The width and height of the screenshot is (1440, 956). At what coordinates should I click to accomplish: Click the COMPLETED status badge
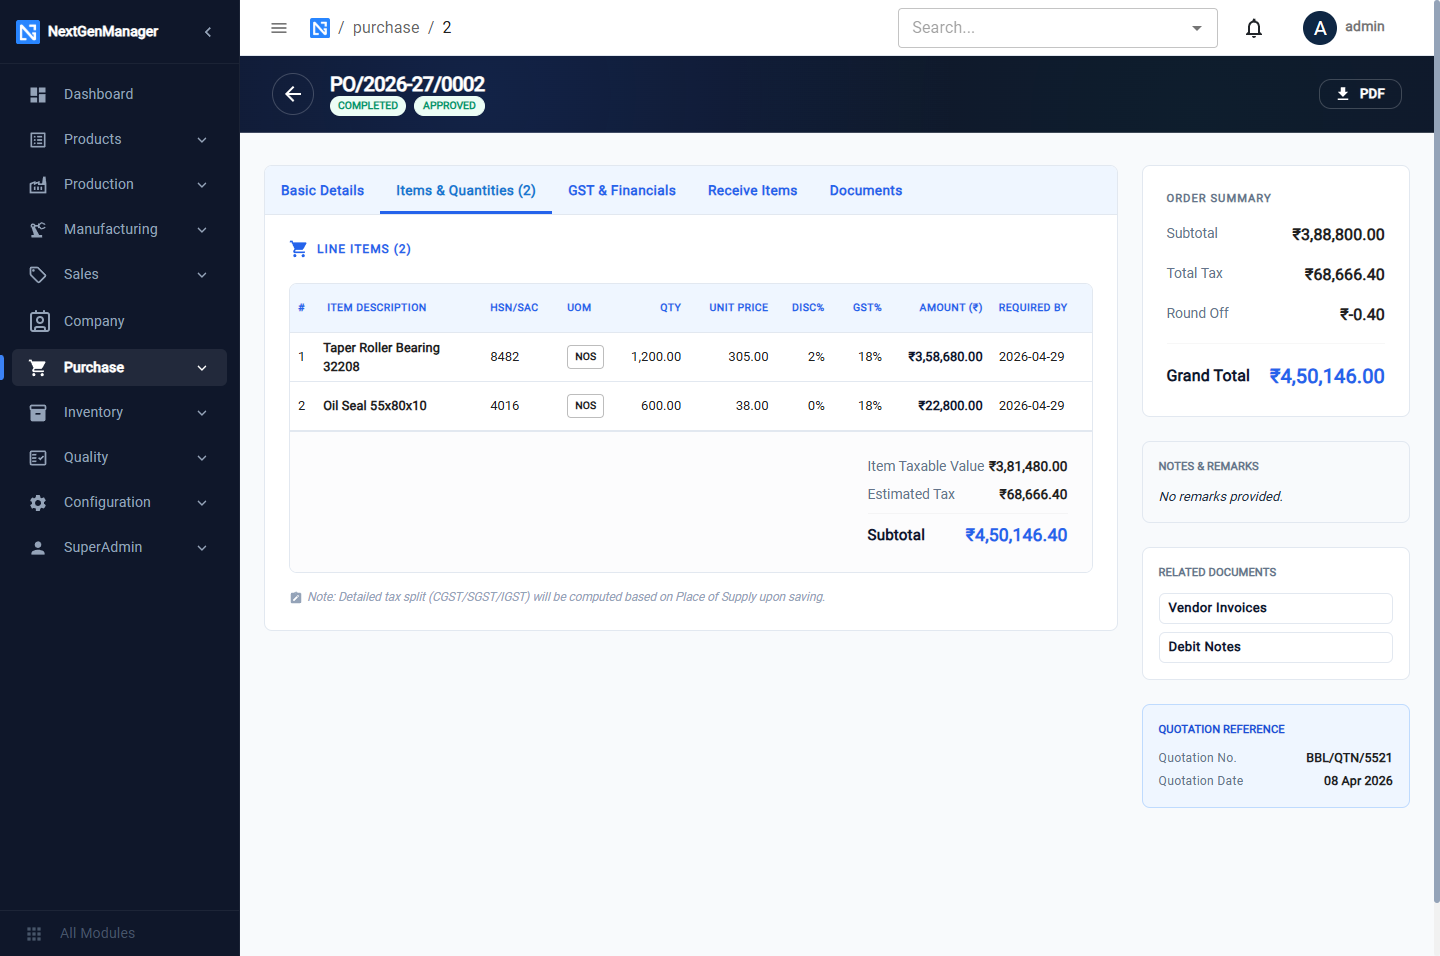(x=368, y=106)
